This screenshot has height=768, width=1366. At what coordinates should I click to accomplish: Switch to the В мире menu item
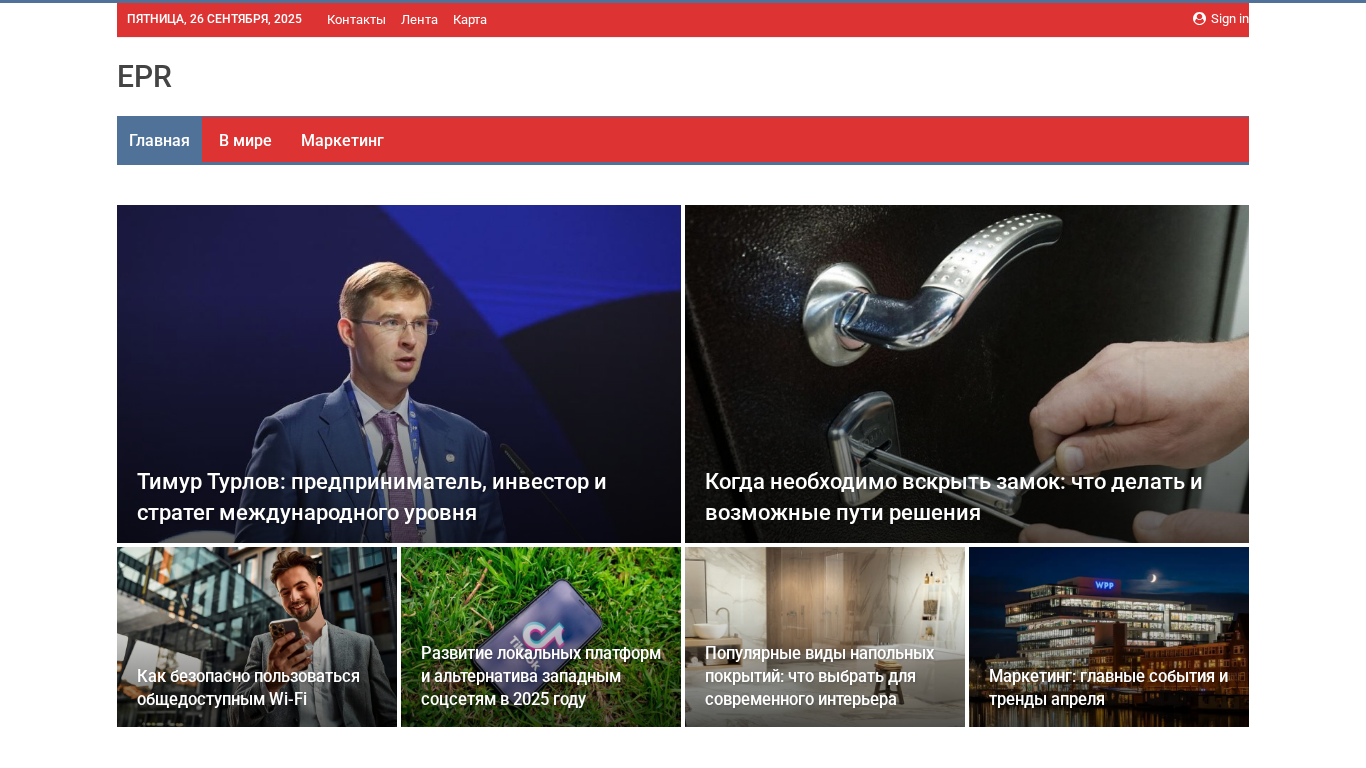[245, 140]
